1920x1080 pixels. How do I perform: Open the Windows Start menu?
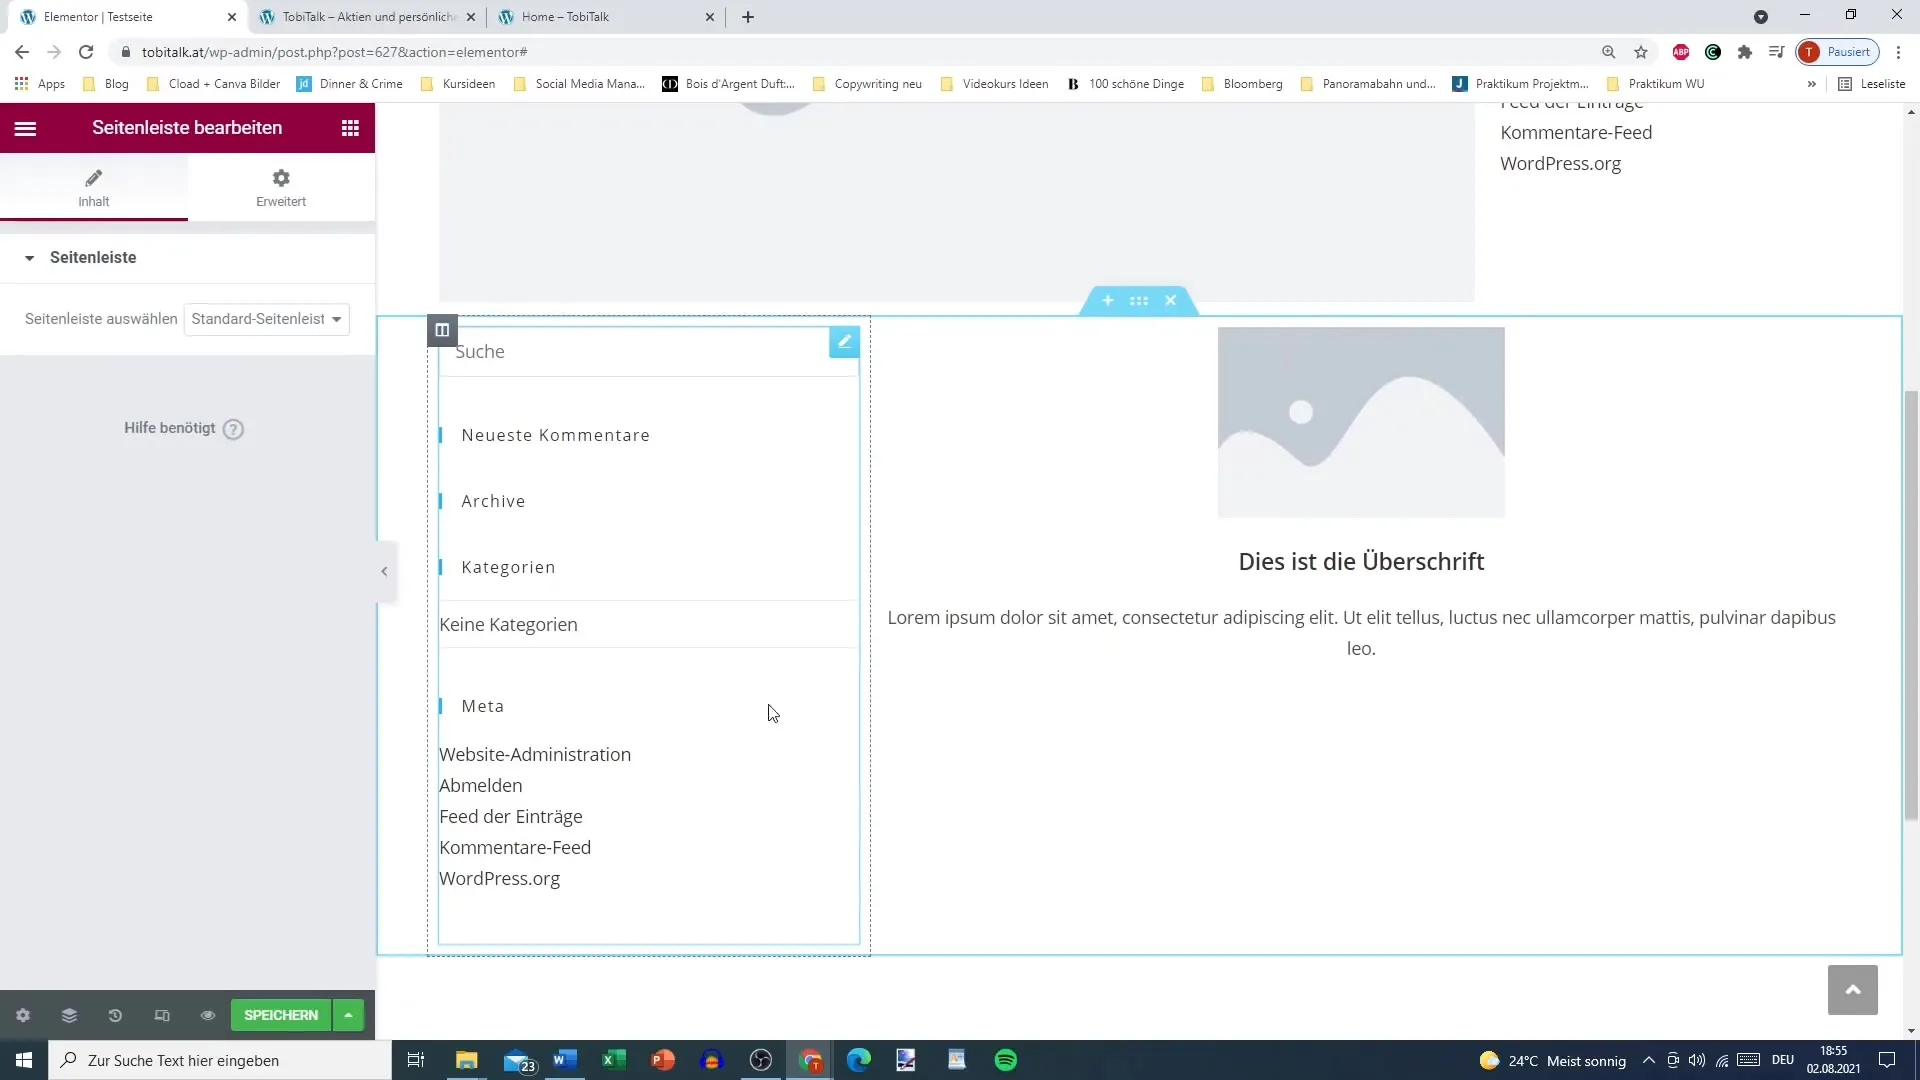coord(24,1060)
